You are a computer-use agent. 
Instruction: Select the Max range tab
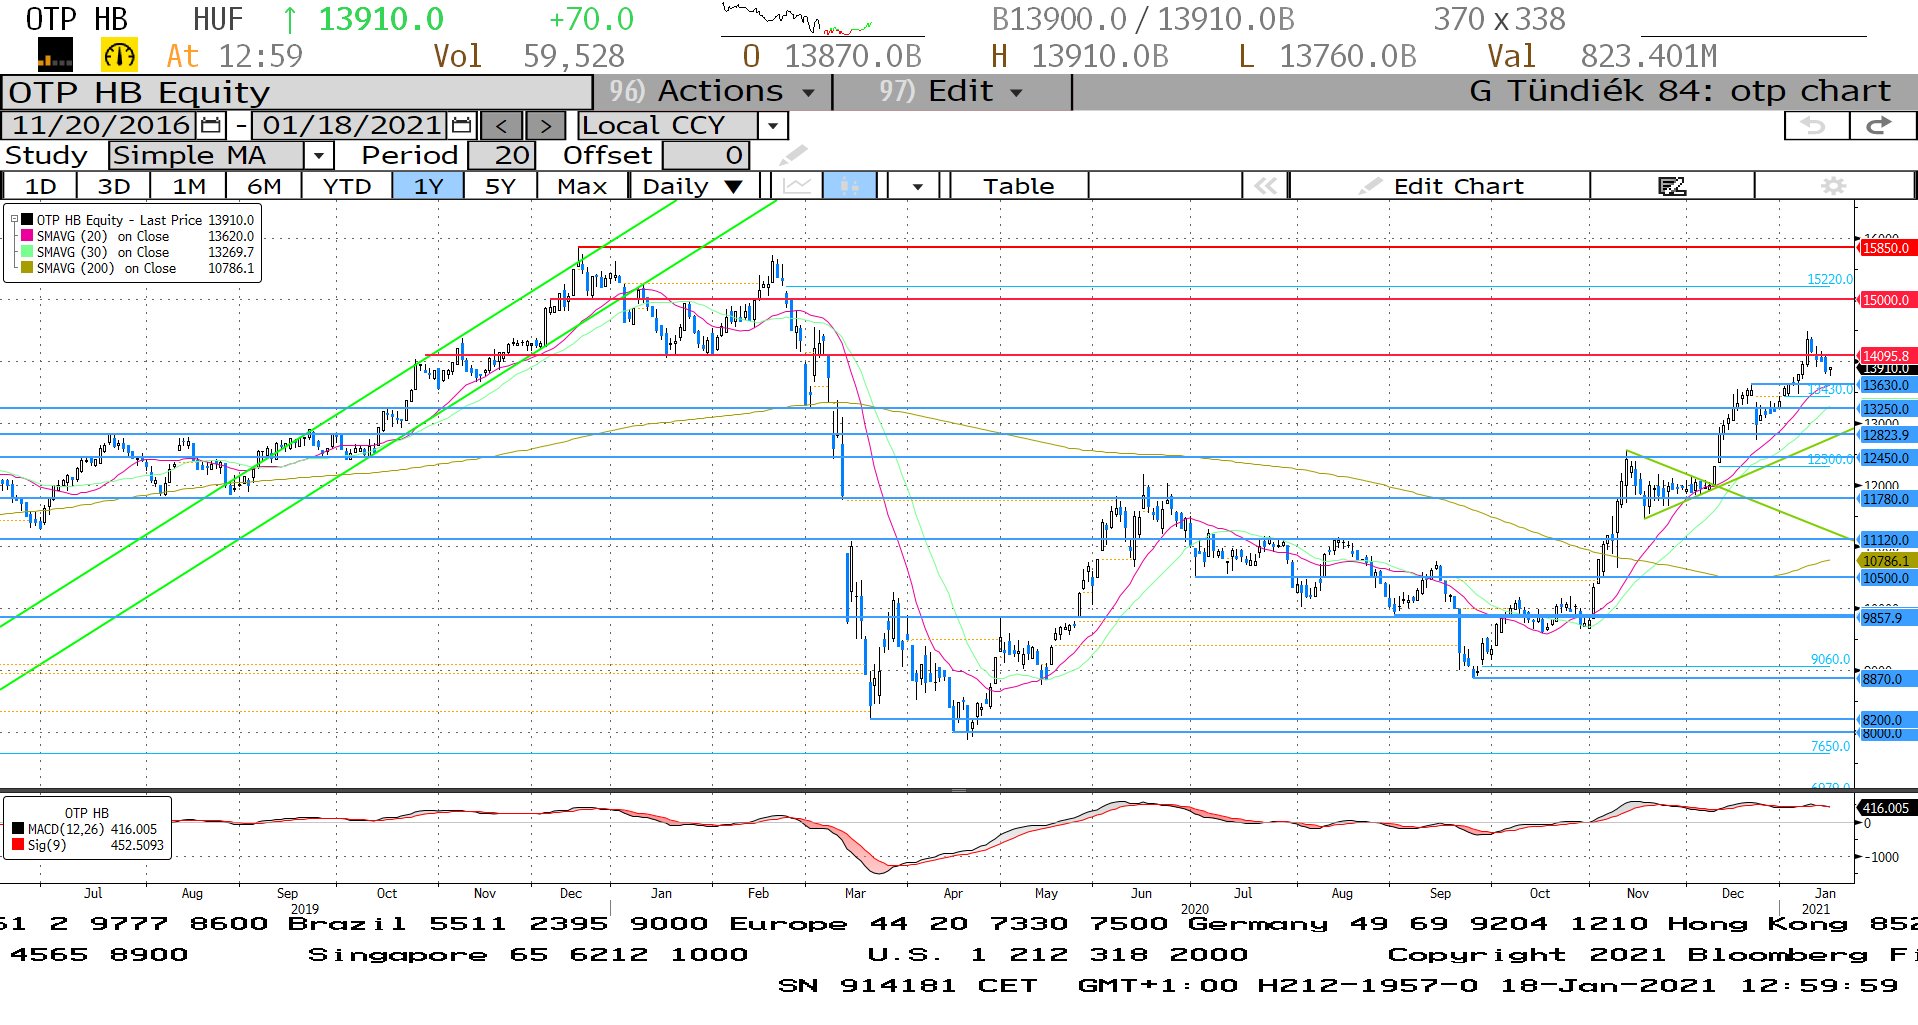coord(582,186)
